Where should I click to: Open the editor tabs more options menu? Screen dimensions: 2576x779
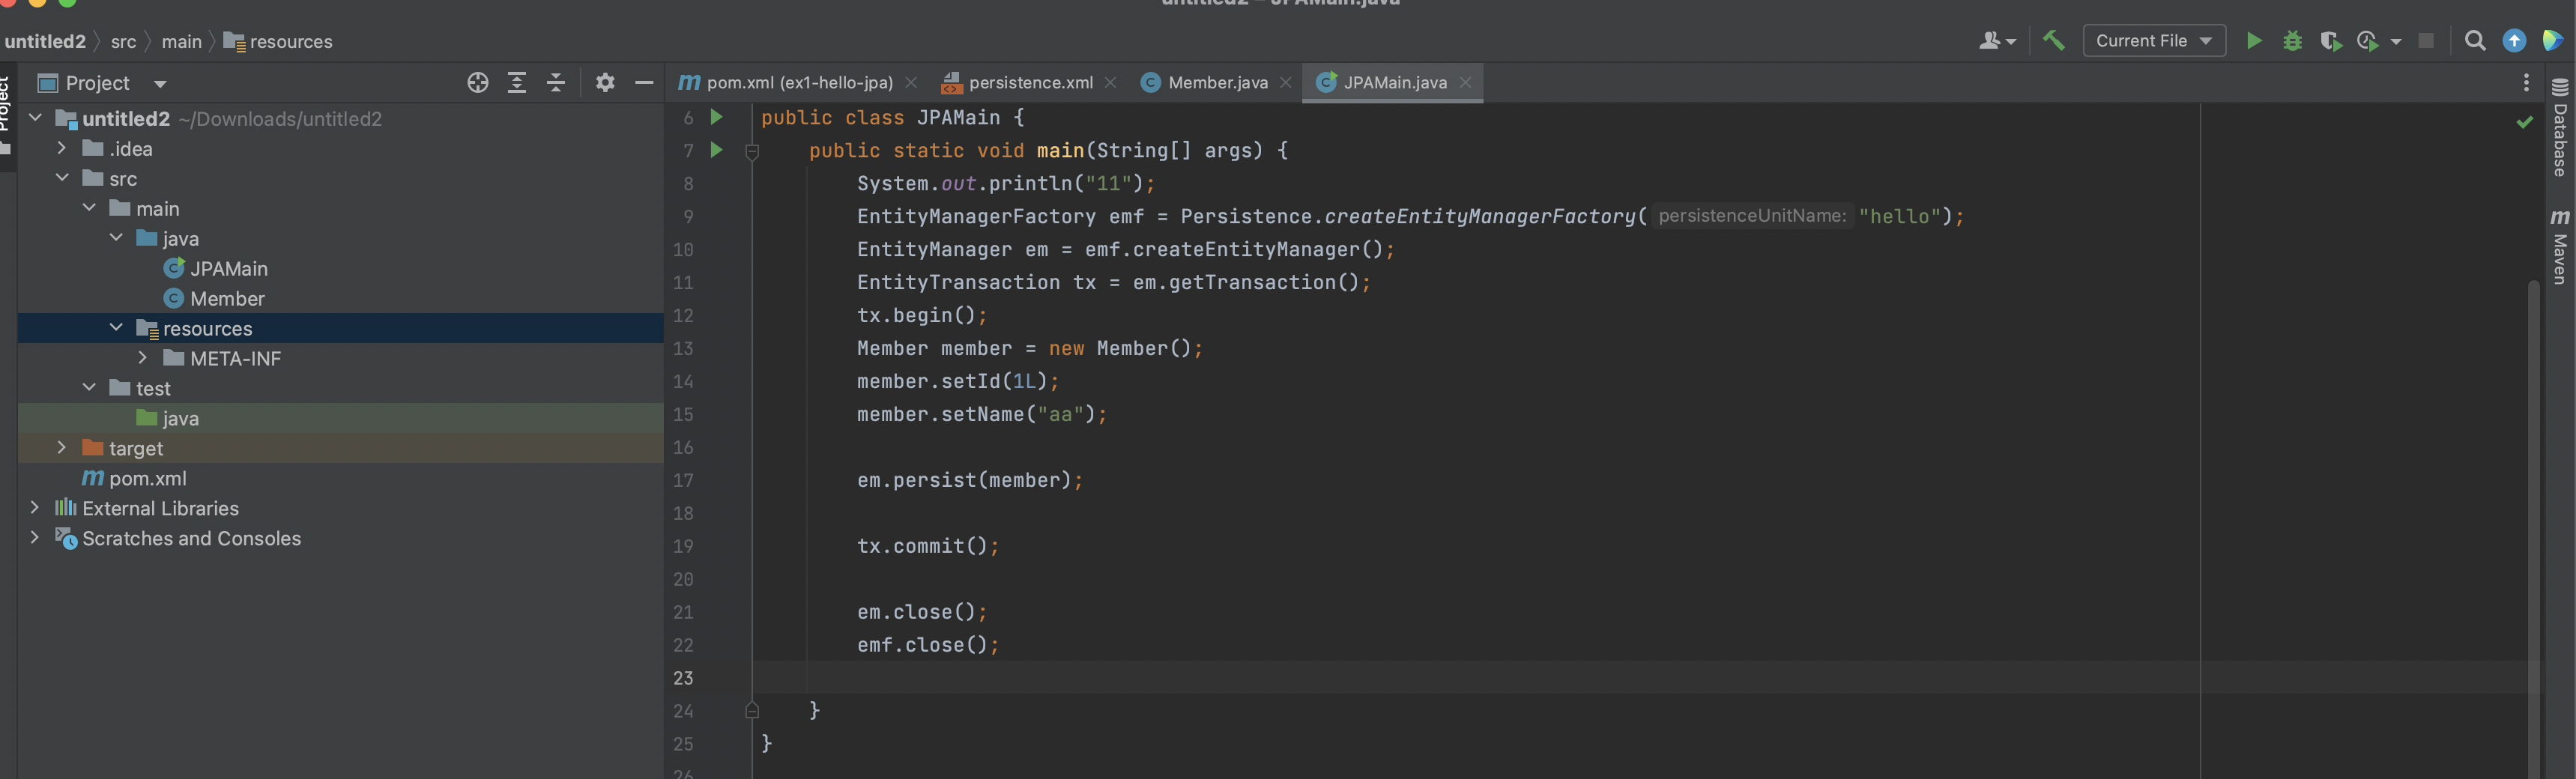[x=2526, y=83]
